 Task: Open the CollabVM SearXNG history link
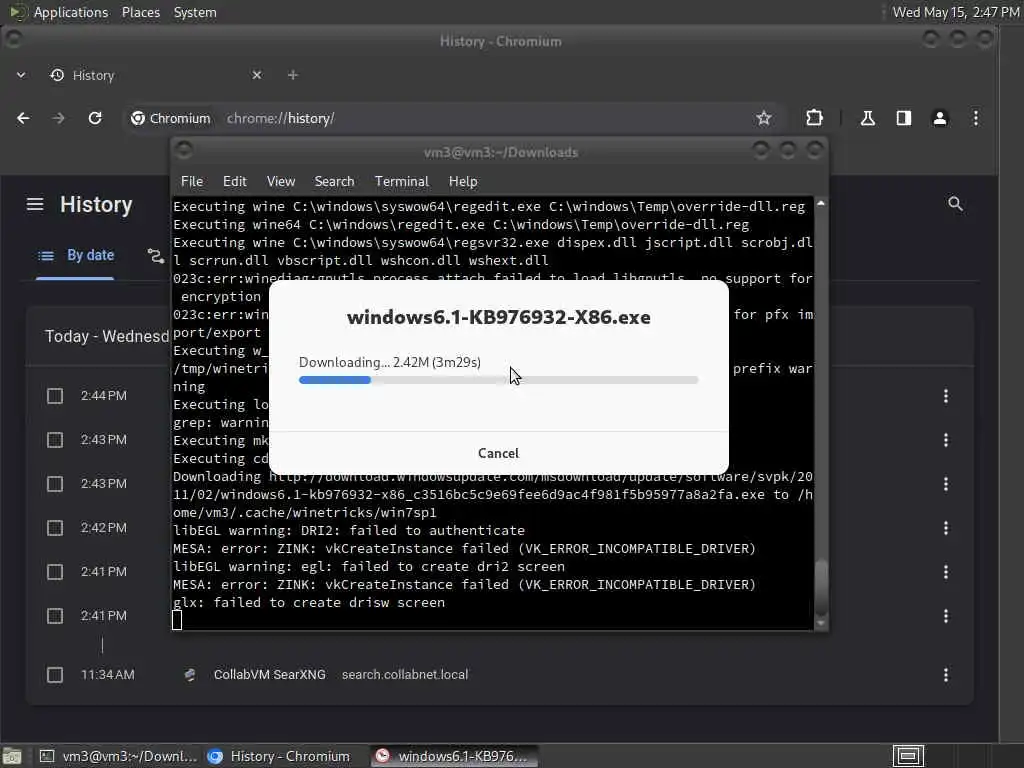pos(269,675)
